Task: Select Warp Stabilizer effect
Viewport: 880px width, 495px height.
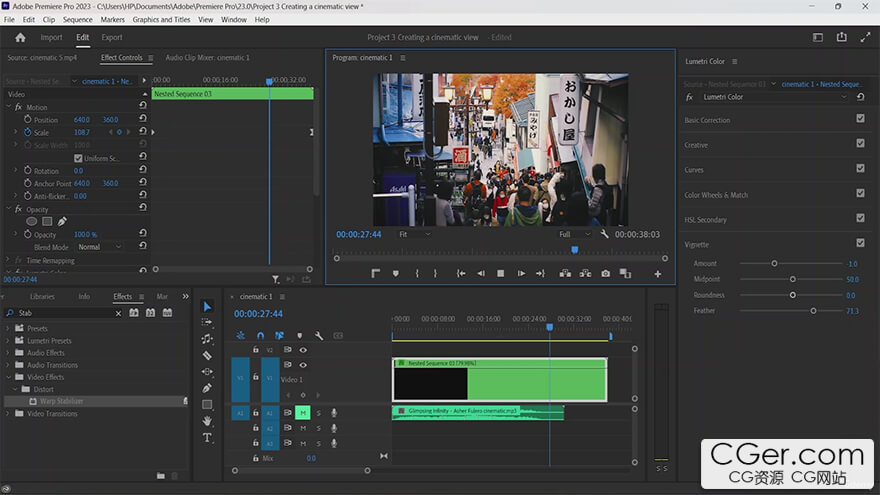Action: coord(61,401)
